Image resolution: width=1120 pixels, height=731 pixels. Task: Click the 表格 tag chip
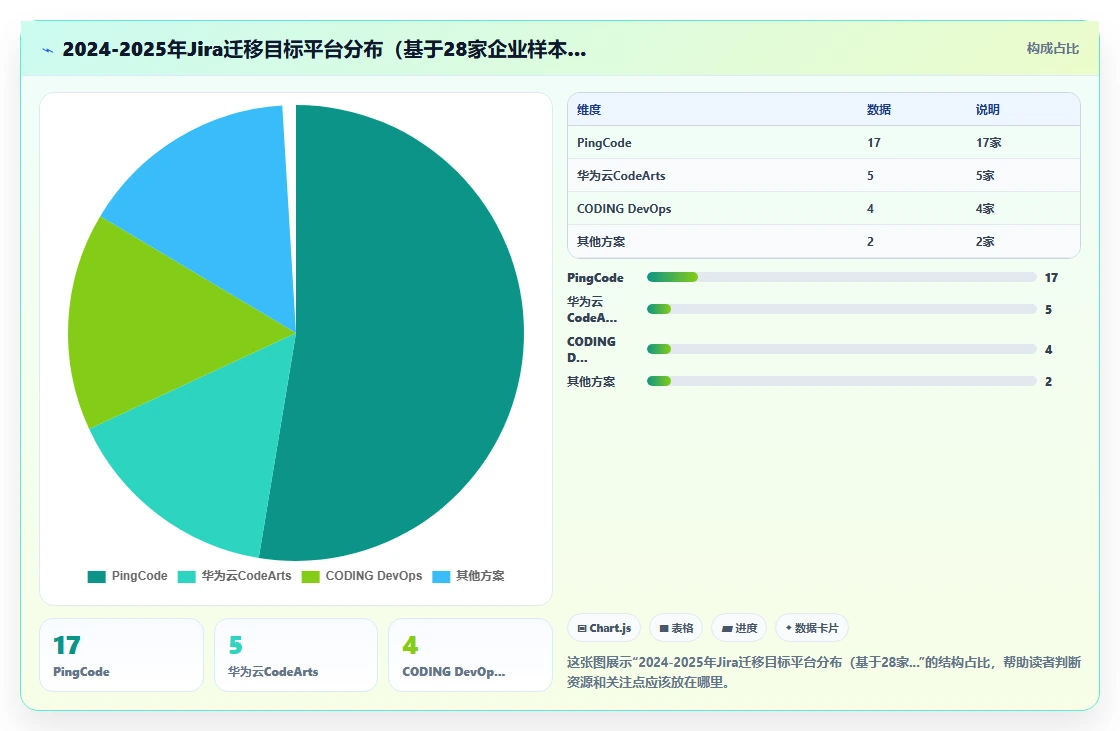point(676,628)
